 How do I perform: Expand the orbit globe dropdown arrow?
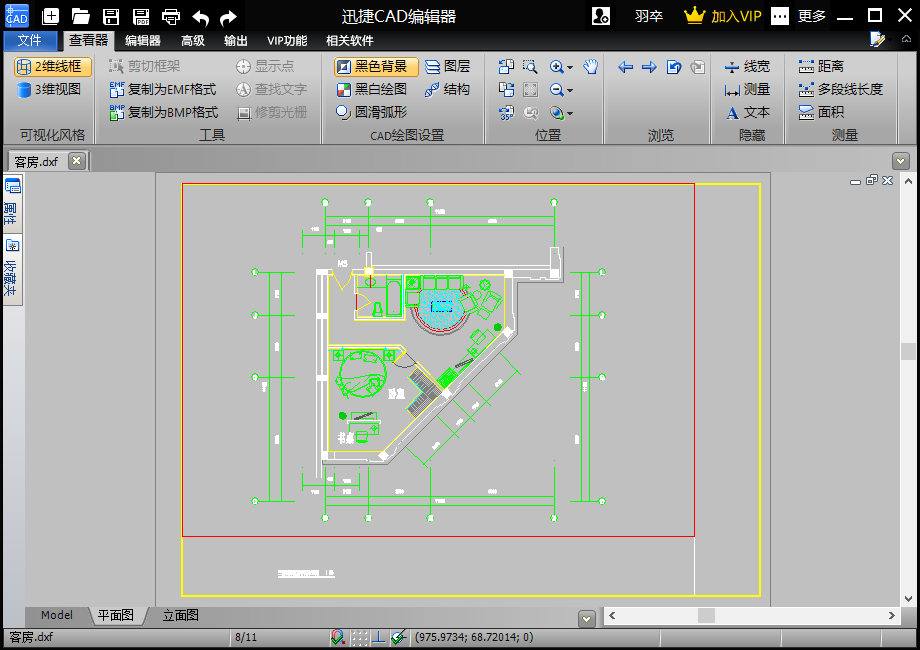[x=570, y=113]
